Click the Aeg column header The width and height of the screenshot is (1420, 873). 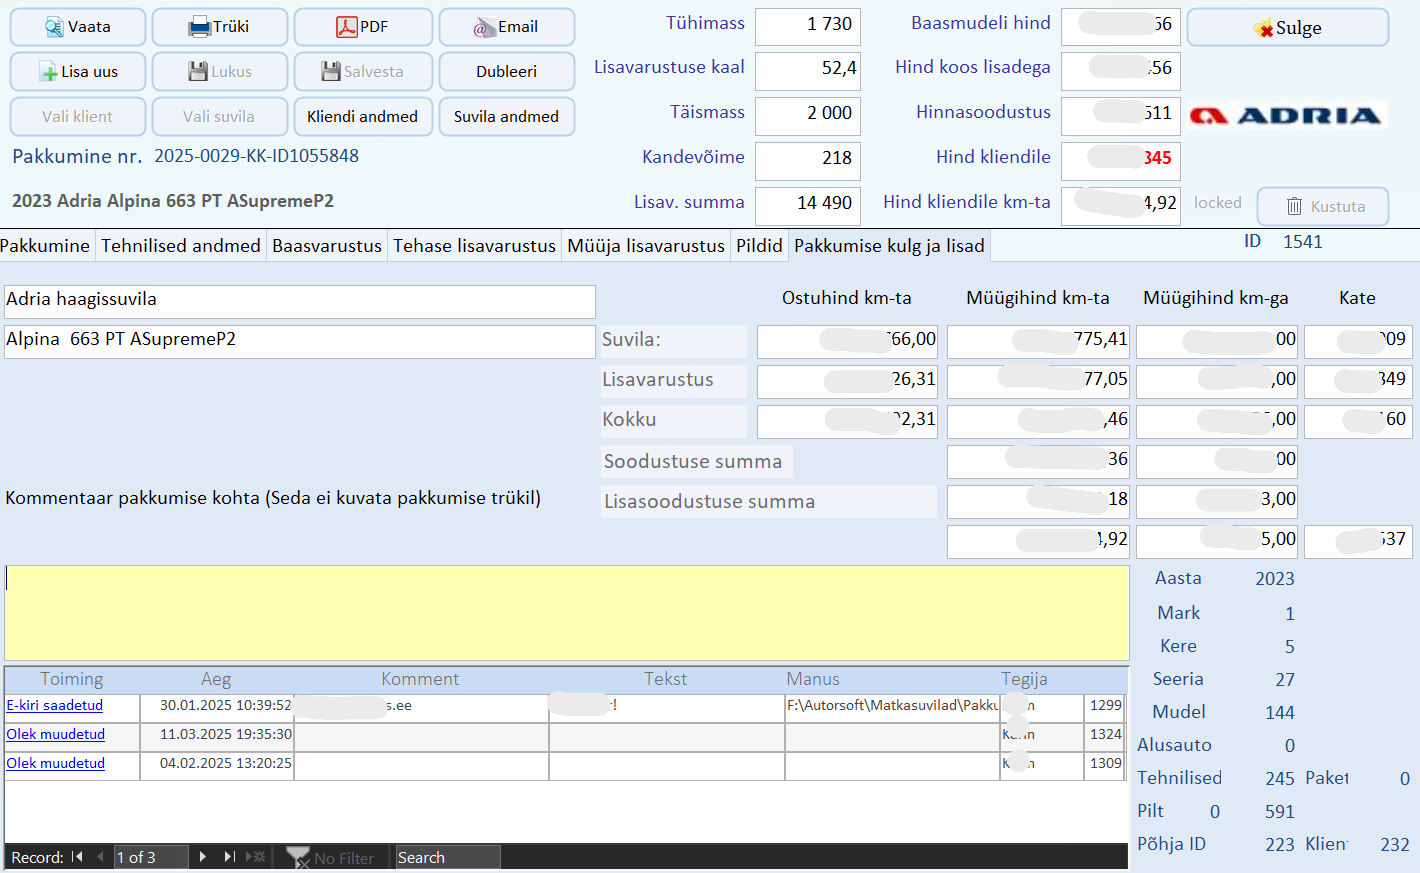pos(216,680)
